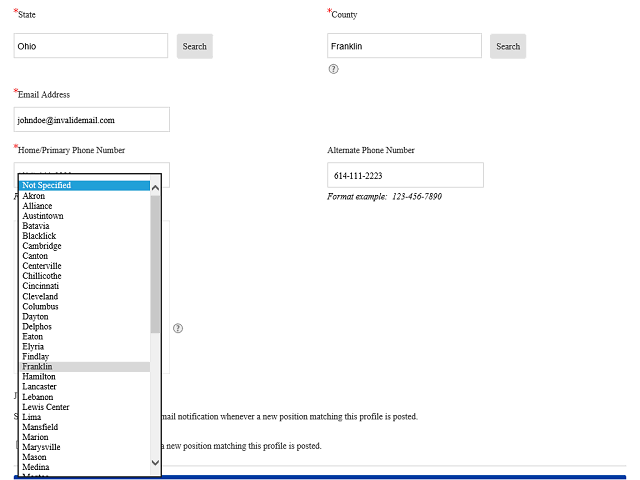Pick Marion from the list
The height and width of the screenshot is (480, 640).
pos(85,437)
